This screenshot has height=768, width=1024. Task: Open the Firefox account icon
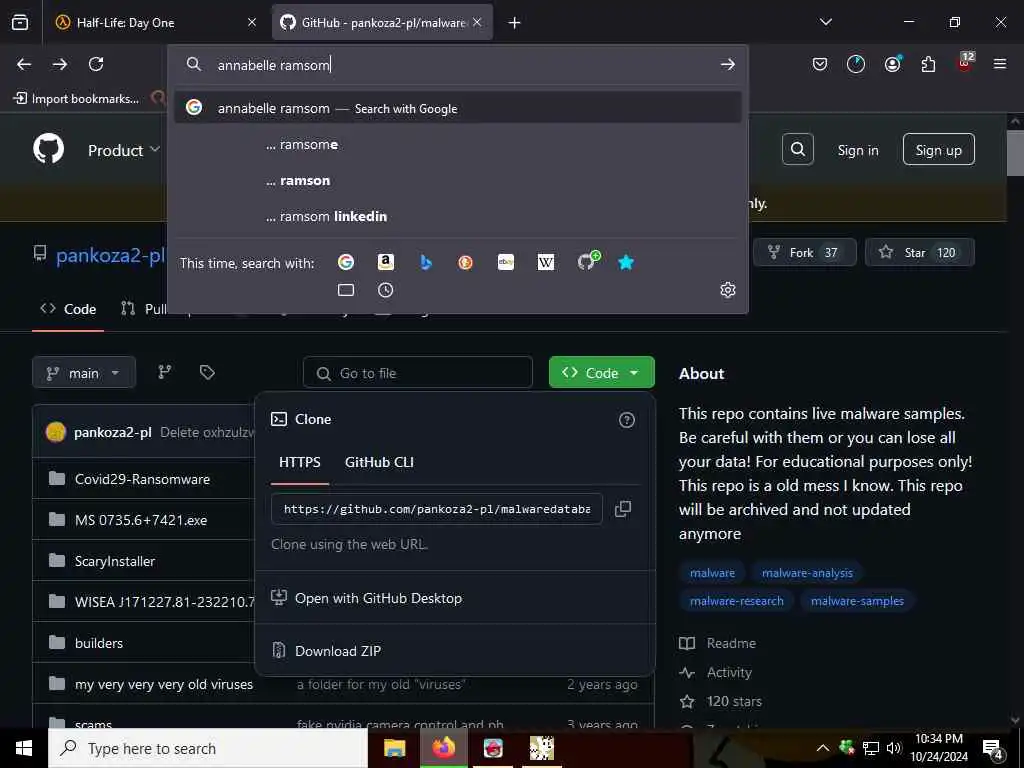click(x=892, y=64)
